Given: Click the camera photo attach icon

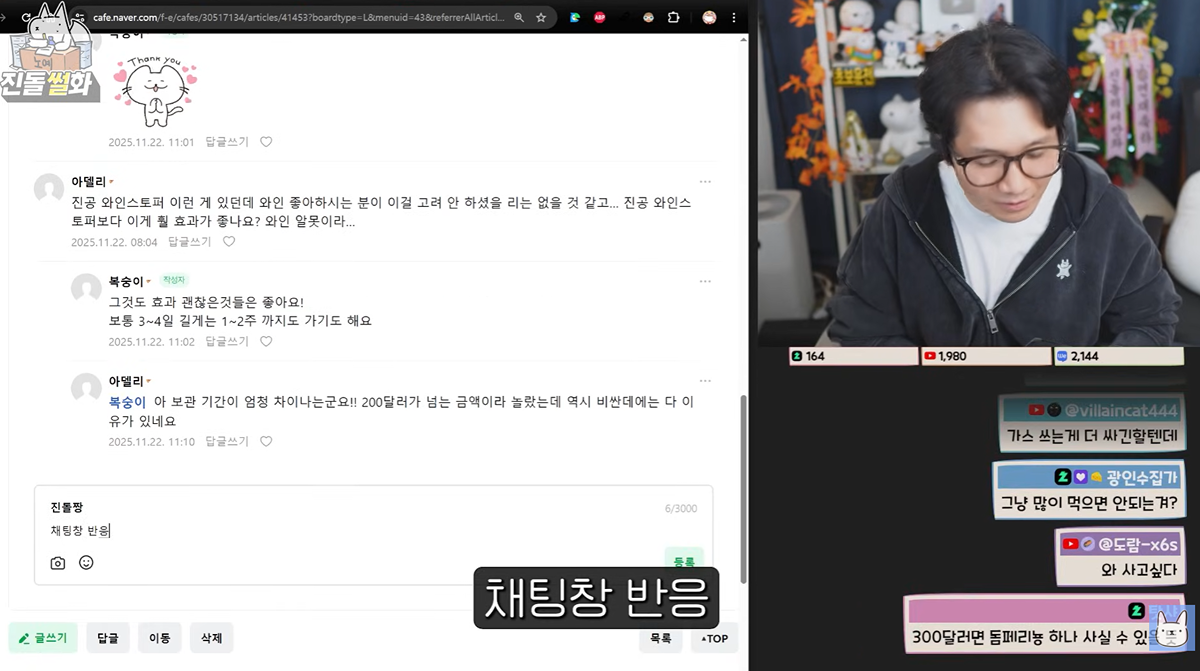Looking at the screenshot, I should (58, 563).
